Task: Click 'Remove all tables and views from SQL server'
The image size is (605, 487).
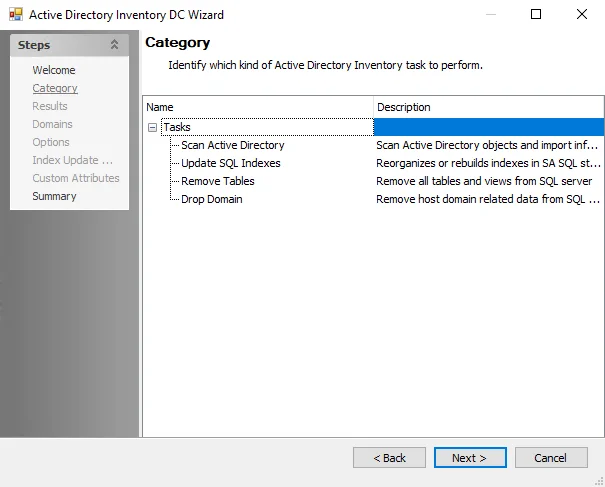Action: pyautogui.click(x=484, y=181)
